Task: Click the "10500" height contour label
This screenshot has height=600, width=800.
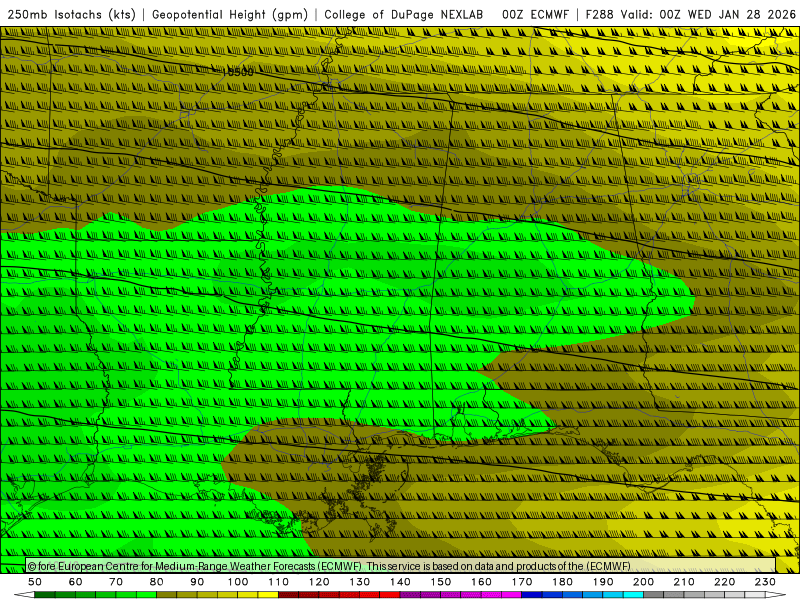Action: (x=237, y=72)
